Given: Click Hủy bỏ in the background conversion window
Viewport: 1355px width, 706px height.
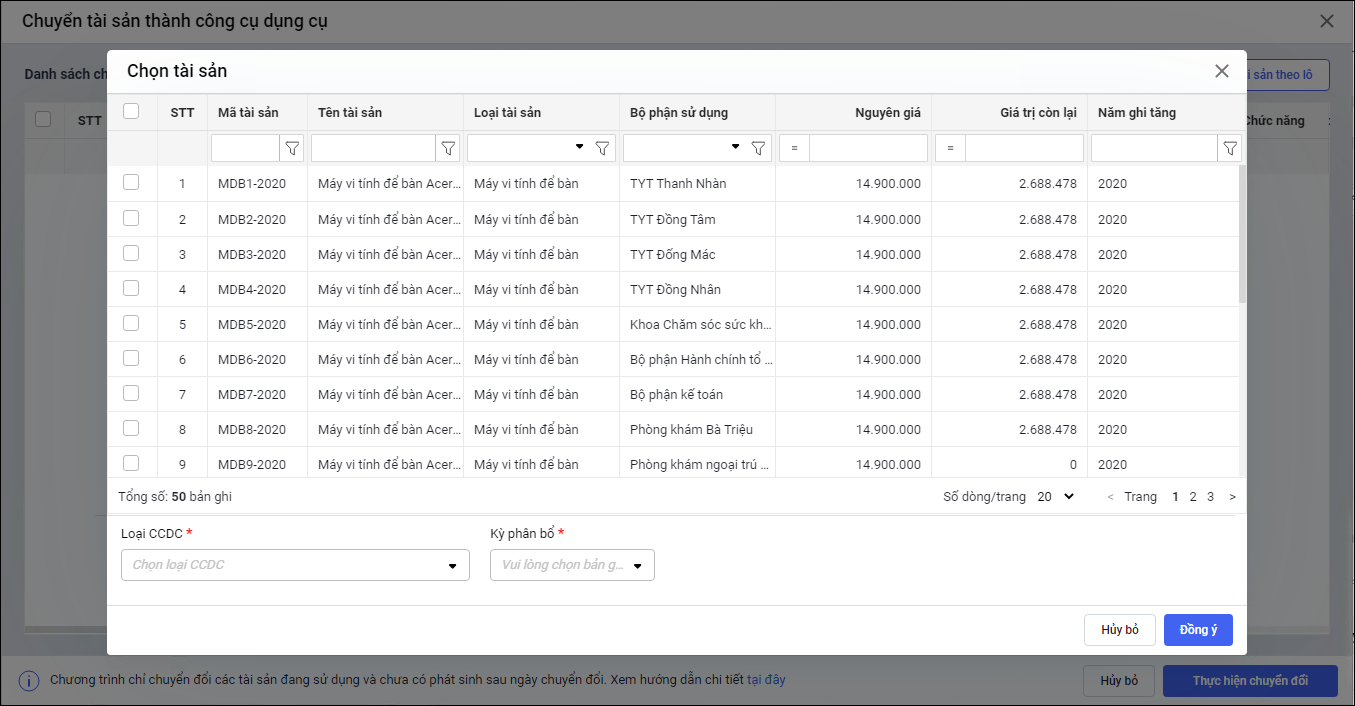Looking at the screenshot, I should [x=1119, y=681].
